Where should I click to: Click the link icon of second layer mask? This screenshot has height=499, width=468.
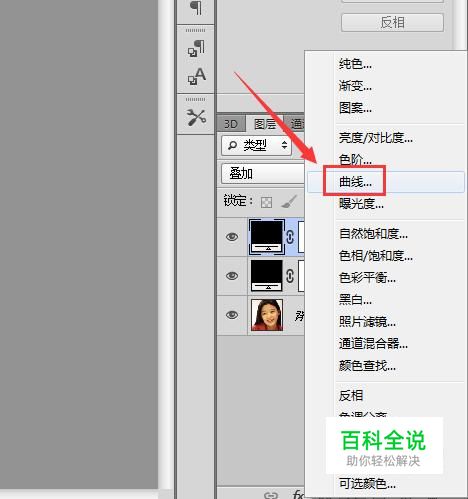[290, 276]
